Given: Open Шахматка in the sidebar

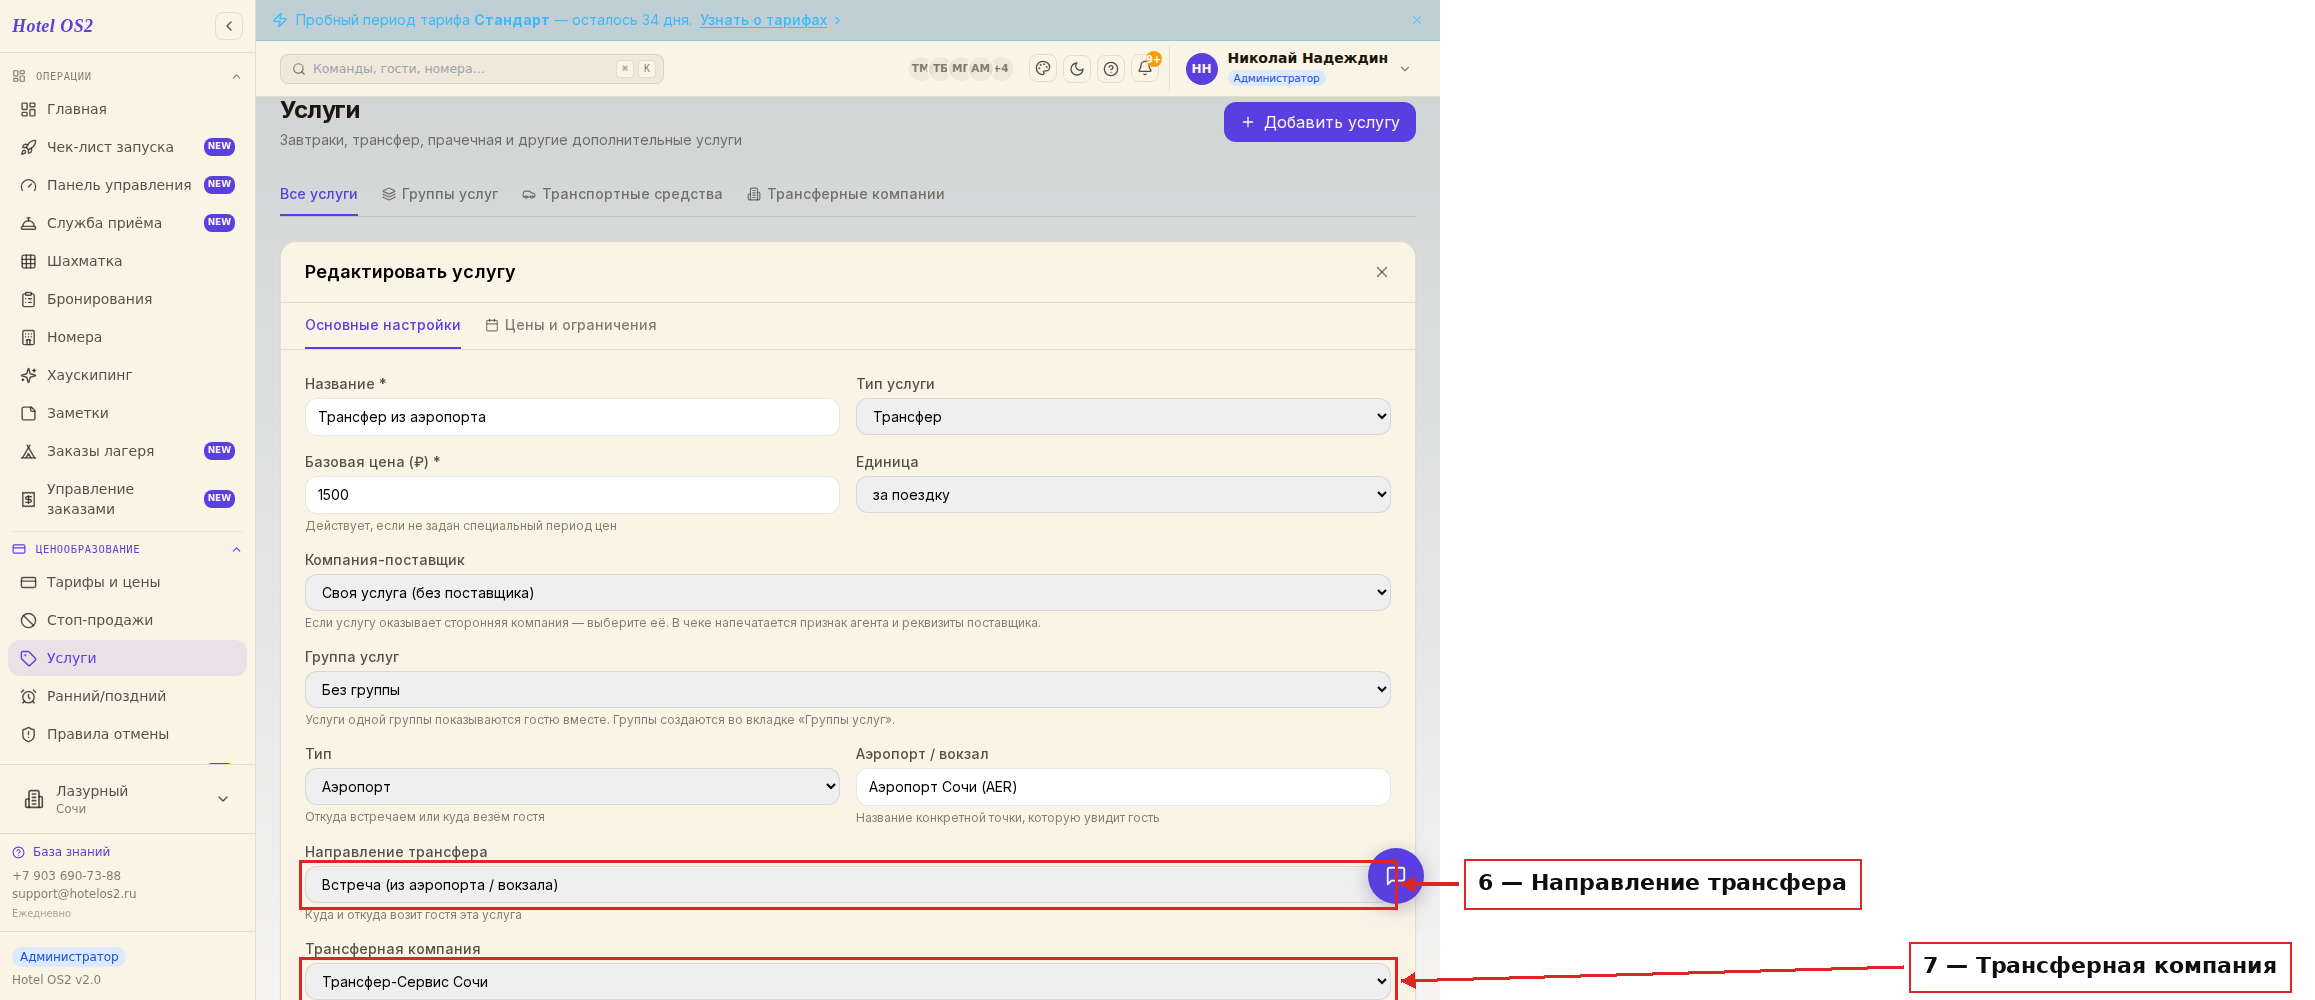Looking at the screenshot, I should click(x=127, y=261).
